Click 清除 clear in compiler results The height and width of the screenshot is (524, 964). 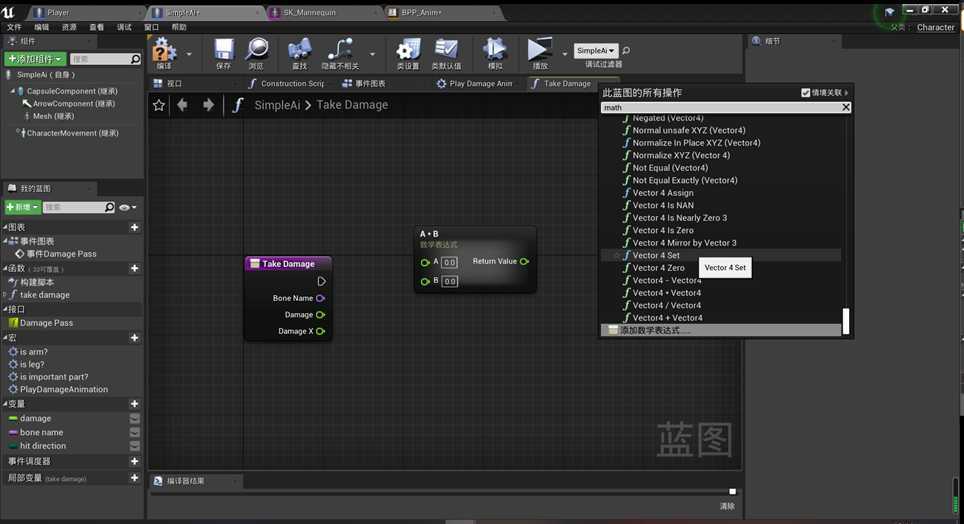click(727, 506)
